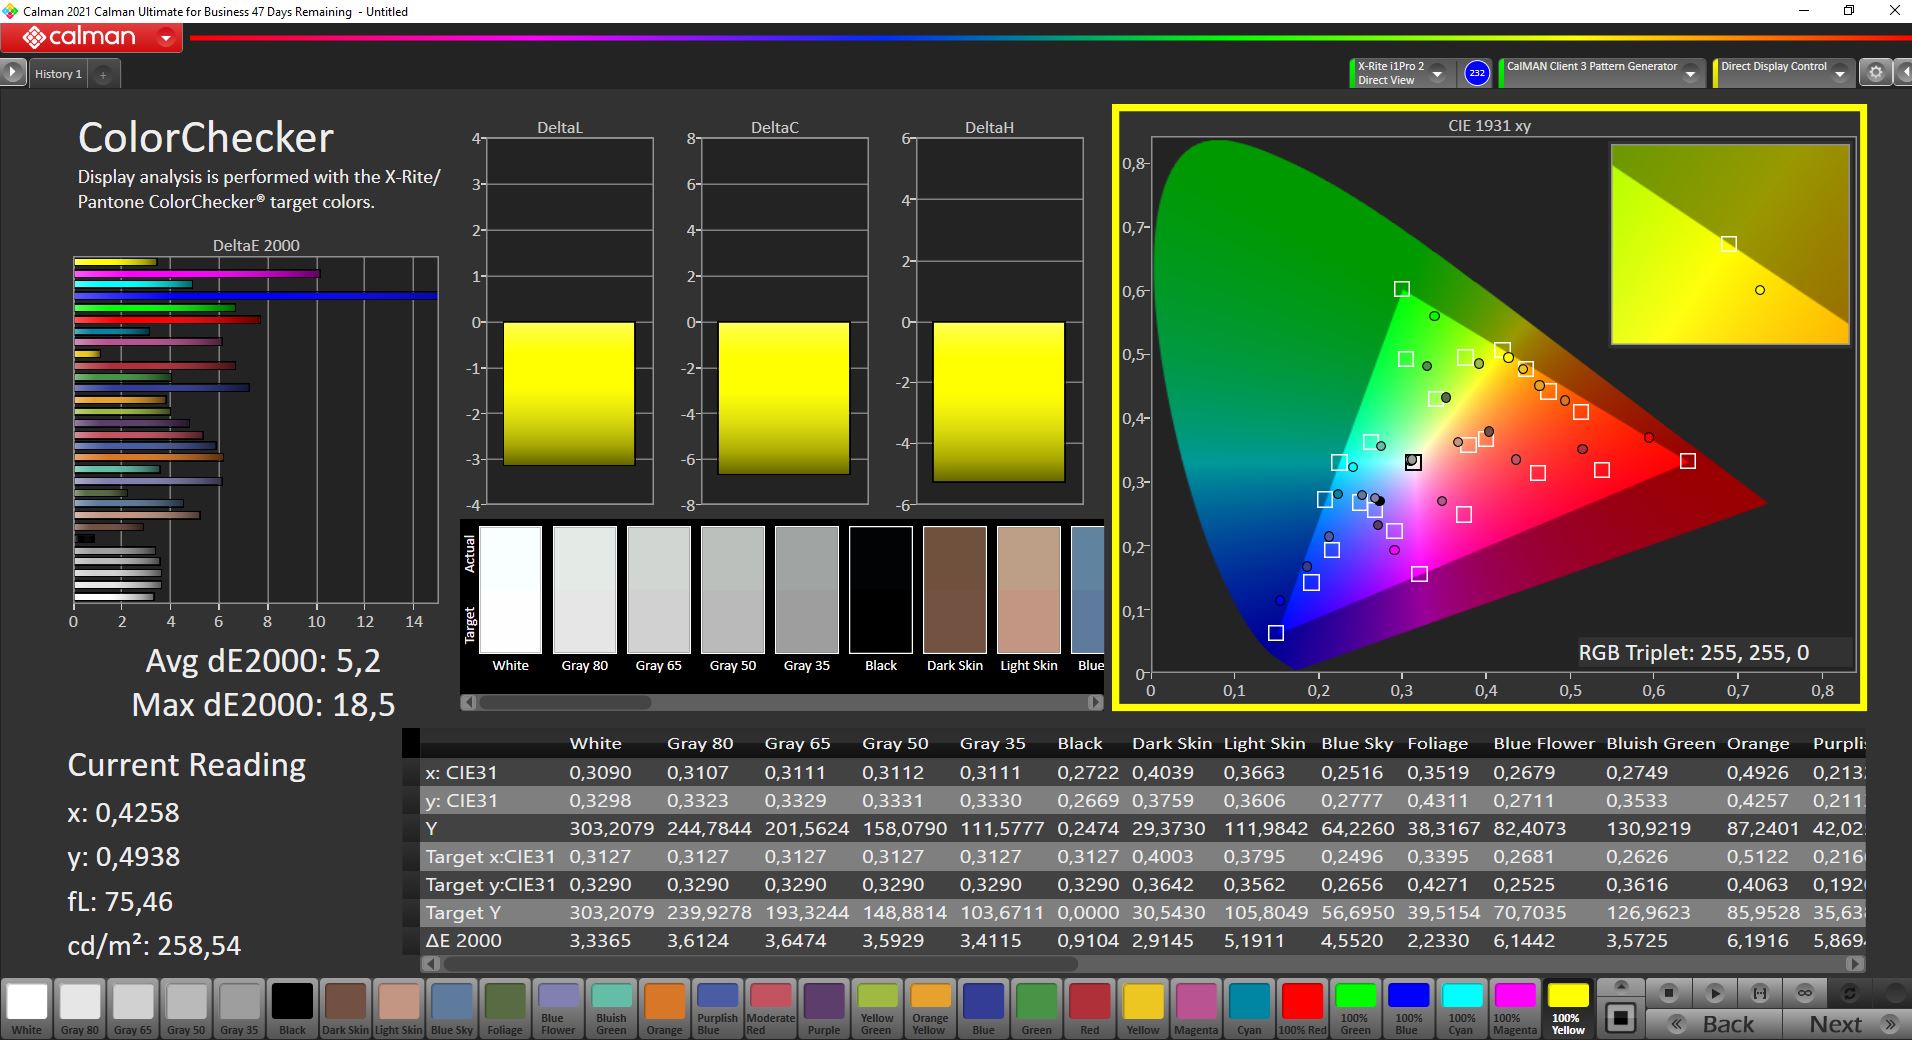The width and height of the screenshot is (1912, 1040).
Task: Click the continuous read infinity icon
Action: pyautogui.click(x=1805, y=993)
